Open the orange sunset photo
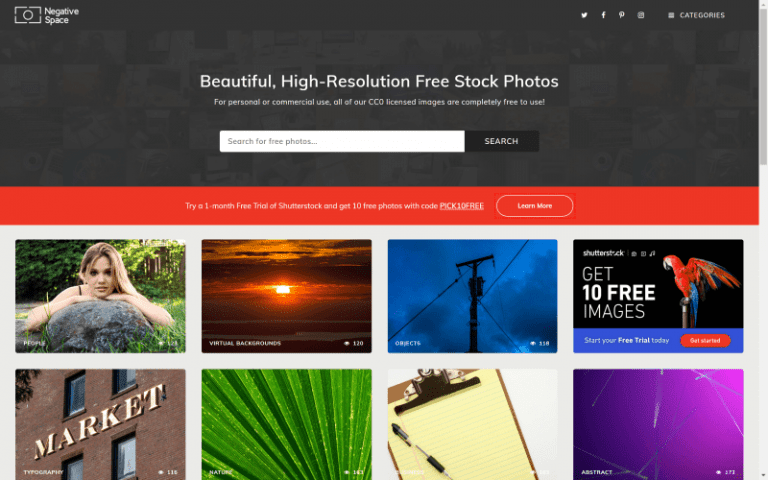Viewport: 768px width, 480px height. (287, 296)
